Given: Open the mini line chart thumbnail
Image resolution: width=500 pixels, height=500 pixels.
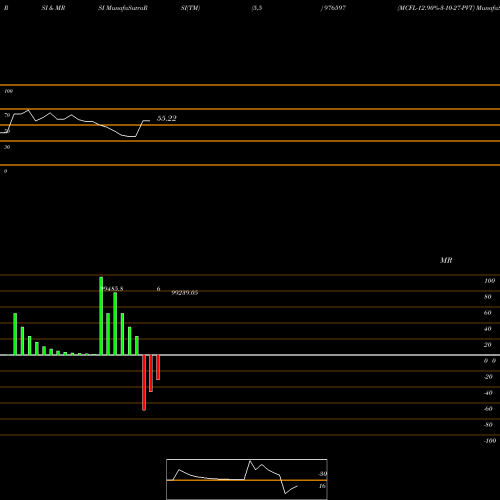Looking at the screenshot, I should tap(247, 479).
